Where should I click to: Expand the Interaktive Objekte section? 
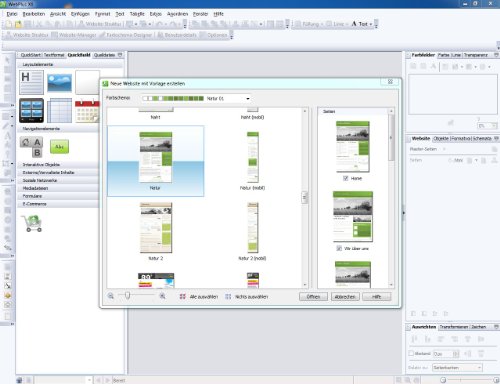point(58,165)
